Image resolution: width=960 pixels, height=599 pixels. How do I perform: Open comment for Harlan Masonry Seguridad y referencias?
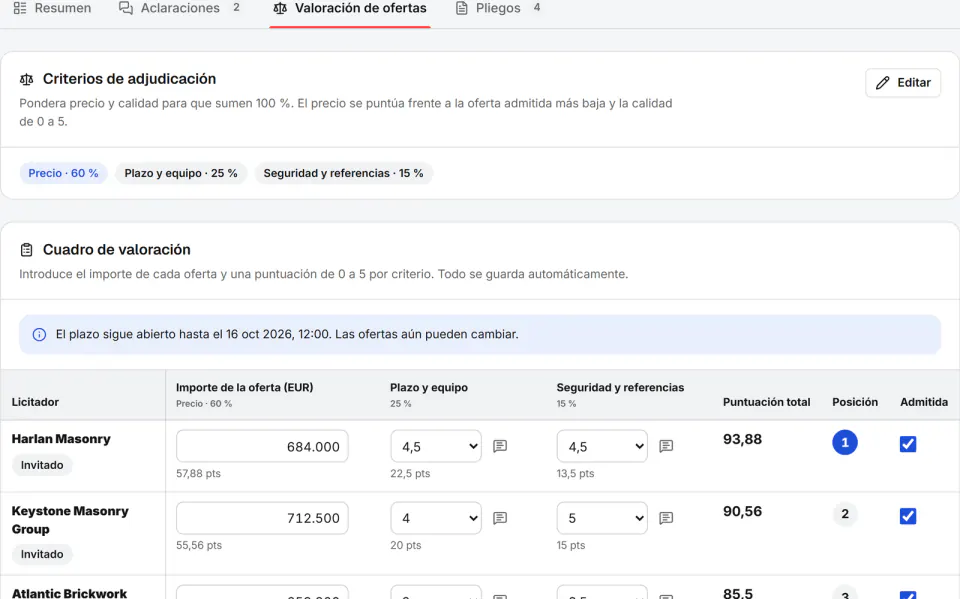point(666,446)
